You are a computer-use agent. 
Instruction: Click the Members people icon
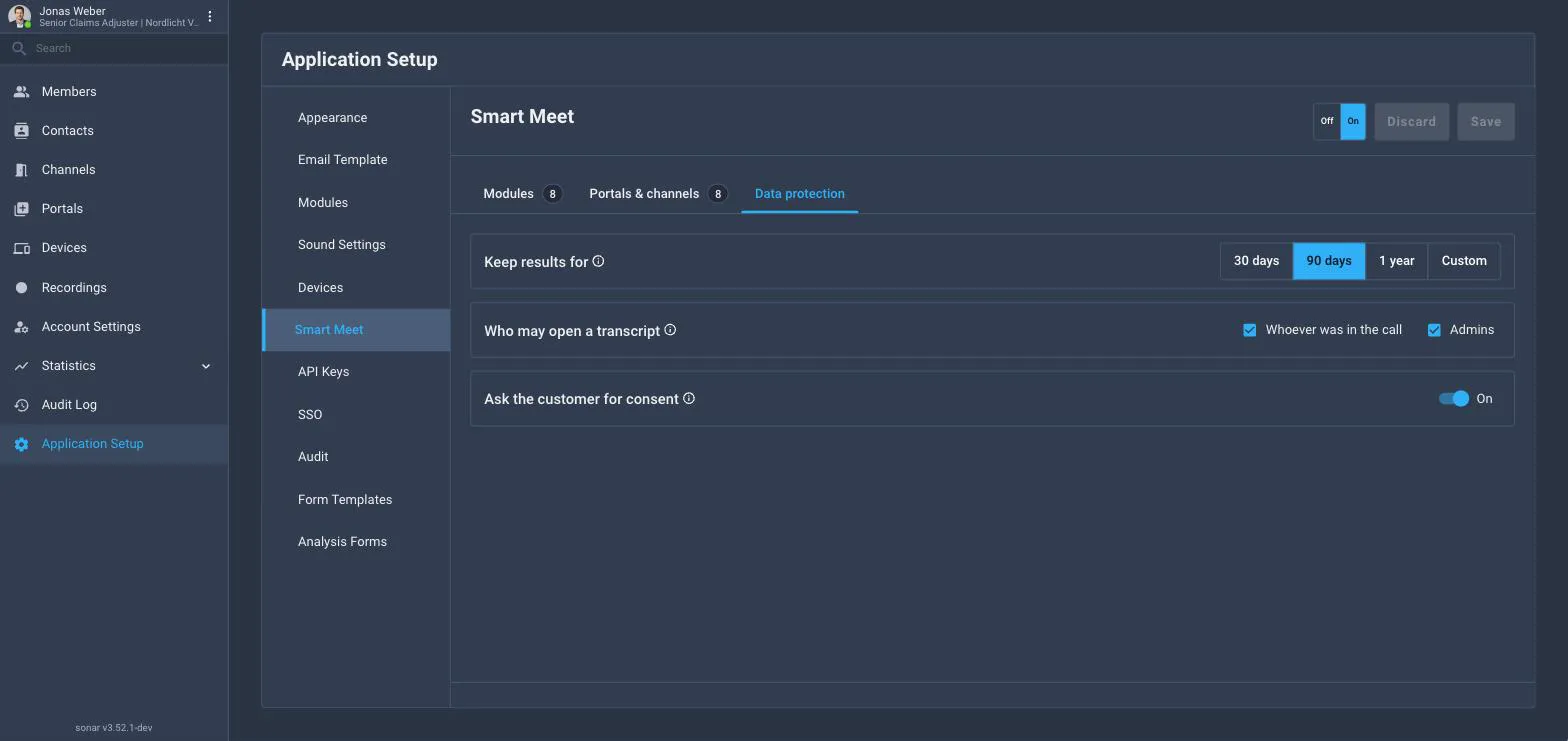(21, 92)
